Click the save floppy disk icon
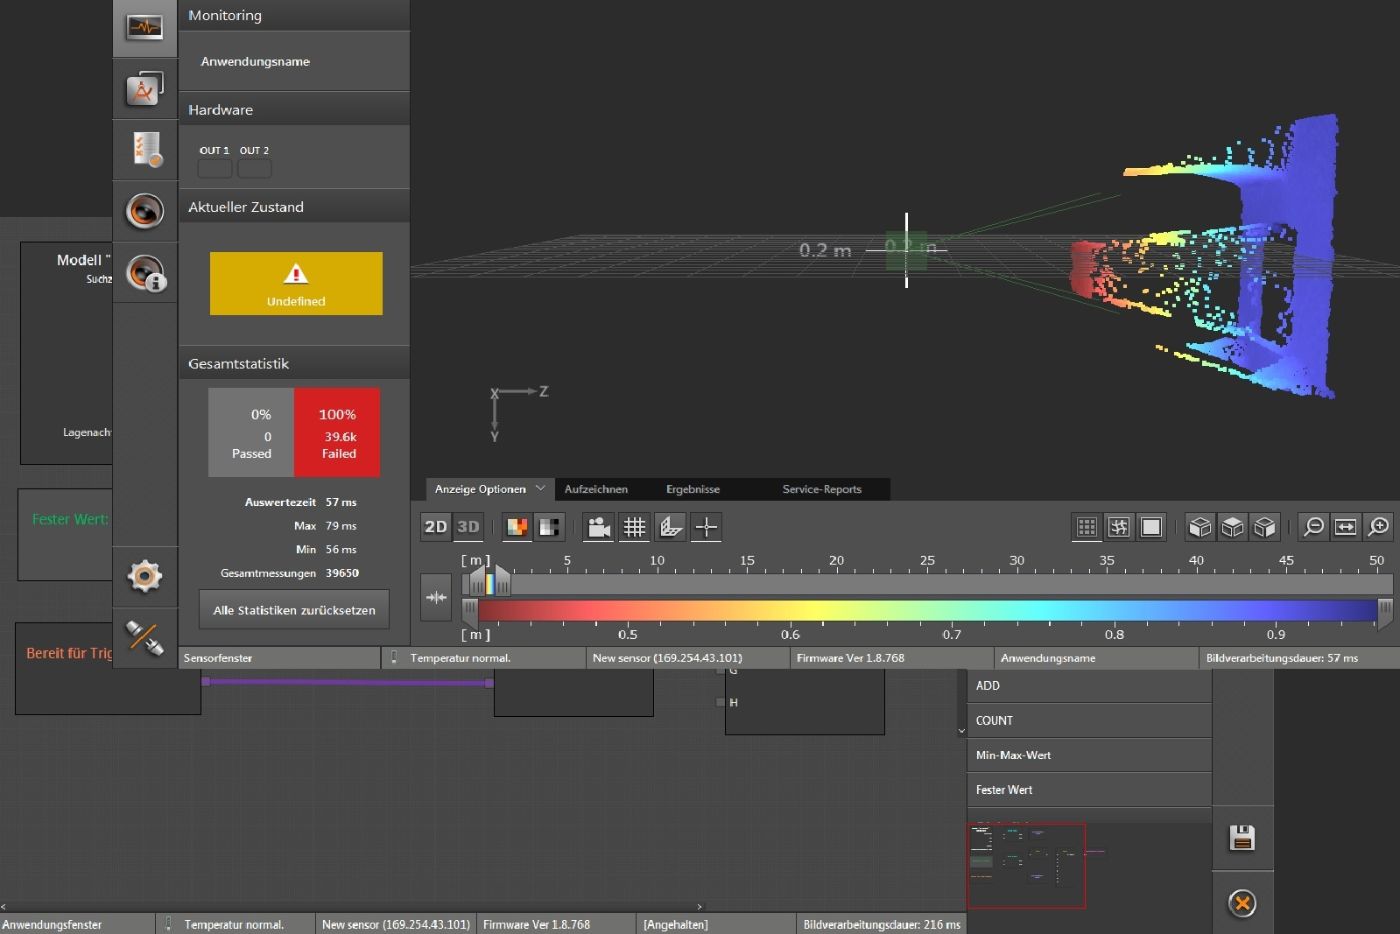 click(x=1242, y=838)
